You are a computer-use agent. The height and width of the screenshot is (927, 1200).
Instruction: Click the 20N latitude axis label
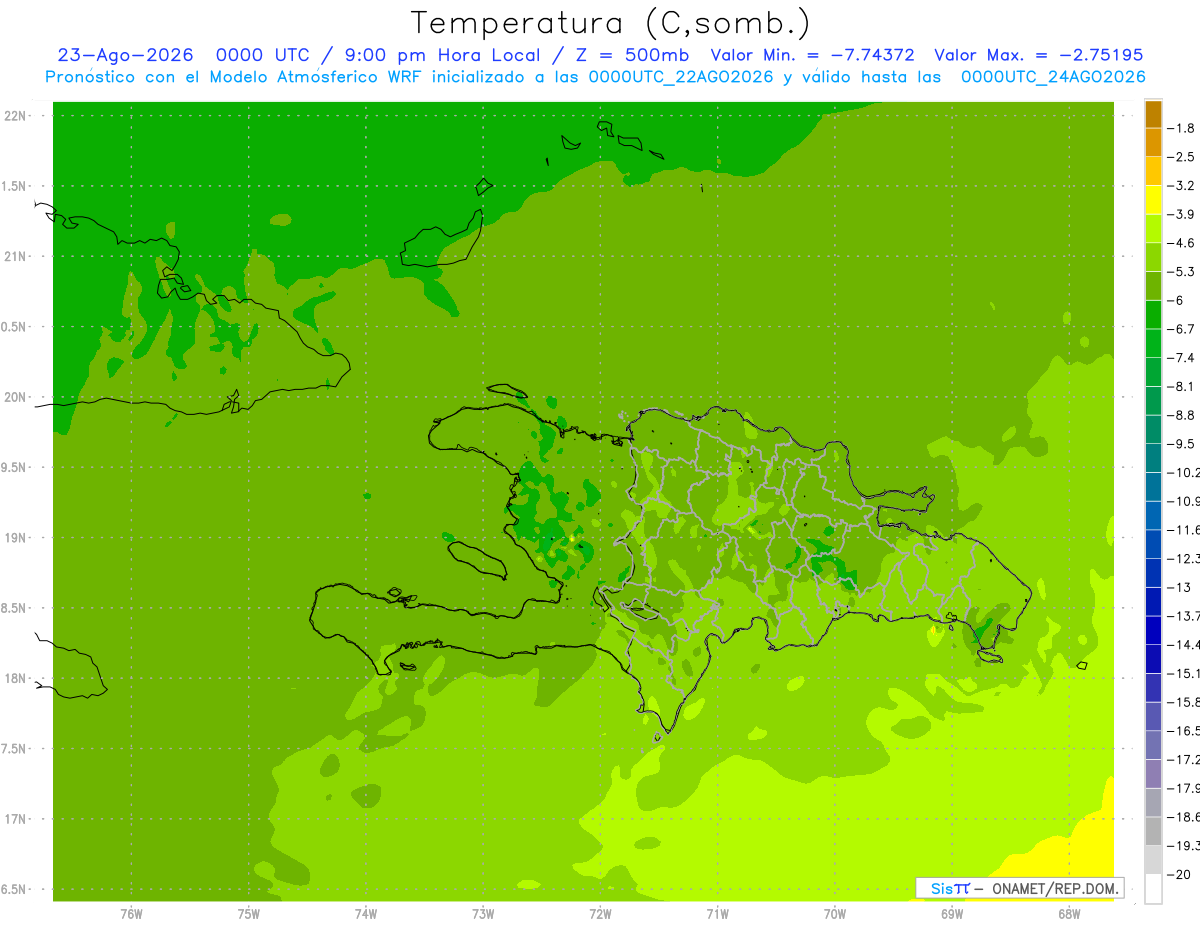click(15, 397)
